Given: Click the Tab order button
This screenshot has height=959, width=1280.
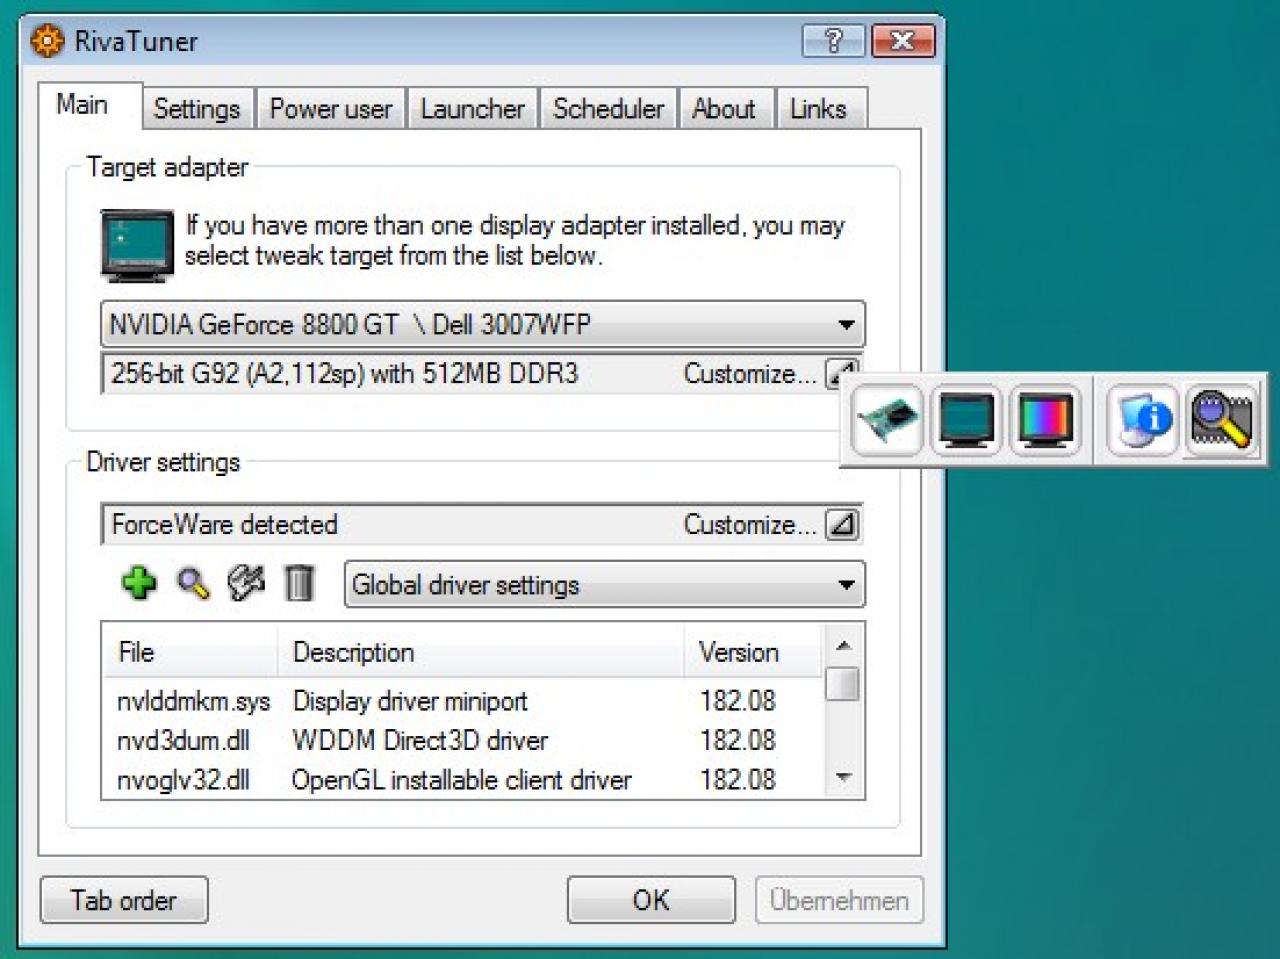Looking at the screenshot, I should (124, 900).
